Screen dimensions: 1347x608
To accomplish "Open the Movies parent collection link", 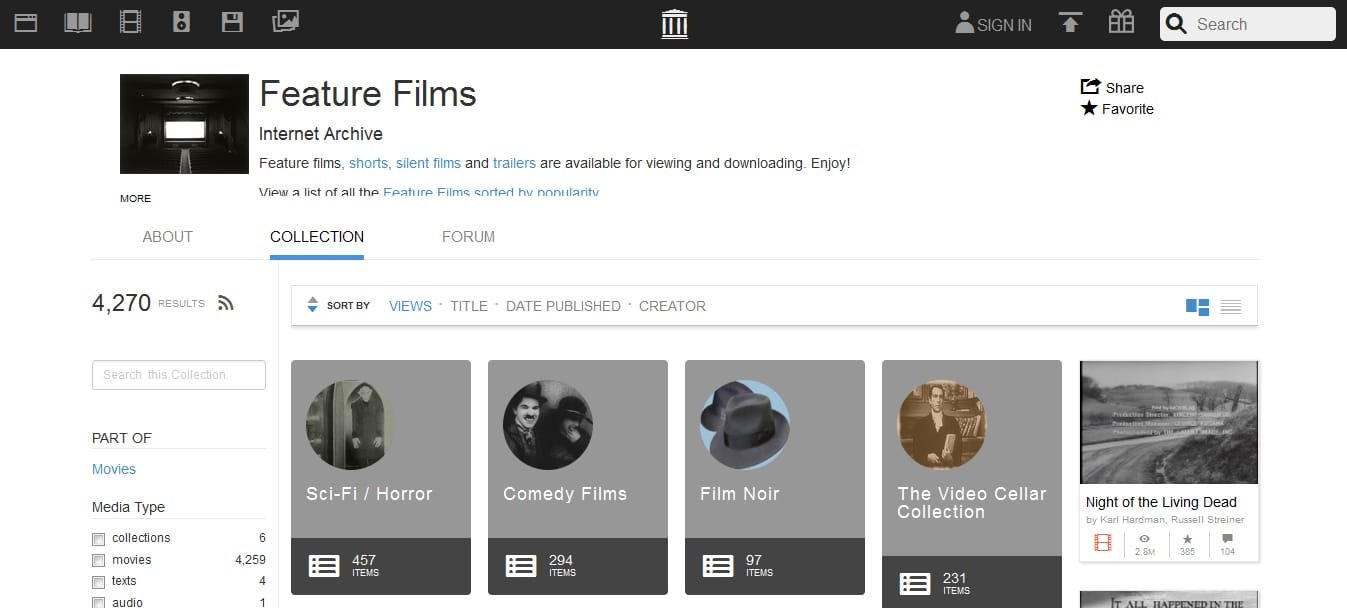I will pyautogui.click(x=114, y=469).
